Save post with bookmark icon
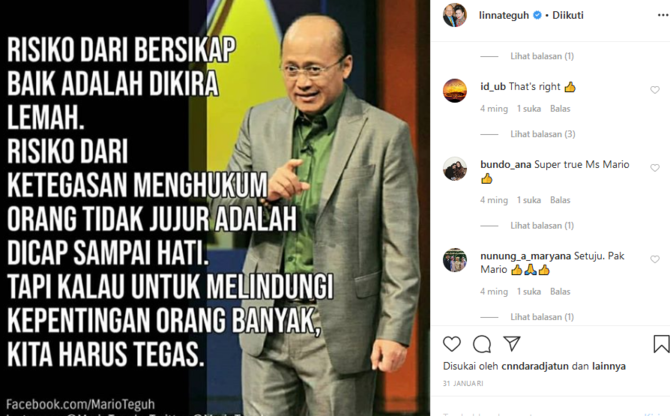 point(661,344)
